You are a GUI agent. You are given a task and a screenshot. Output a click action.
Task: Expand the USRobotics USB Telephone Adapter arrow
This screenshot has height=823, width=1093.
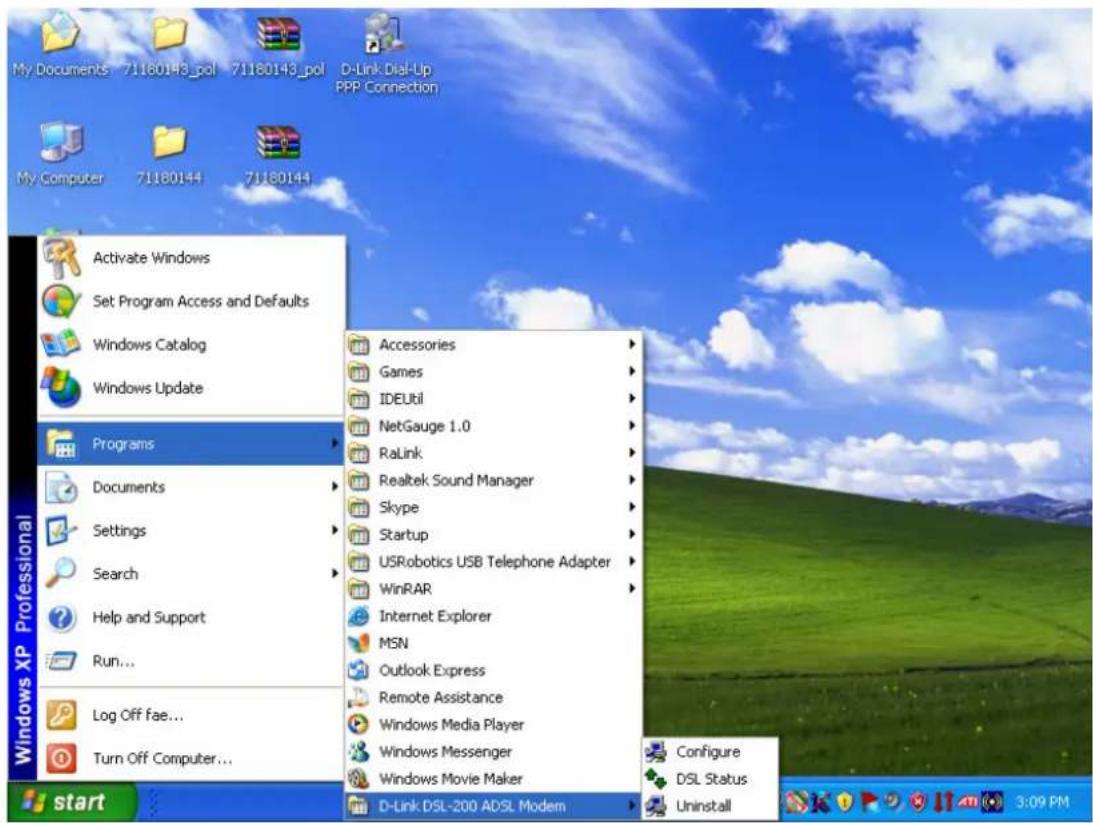point(632,561)
